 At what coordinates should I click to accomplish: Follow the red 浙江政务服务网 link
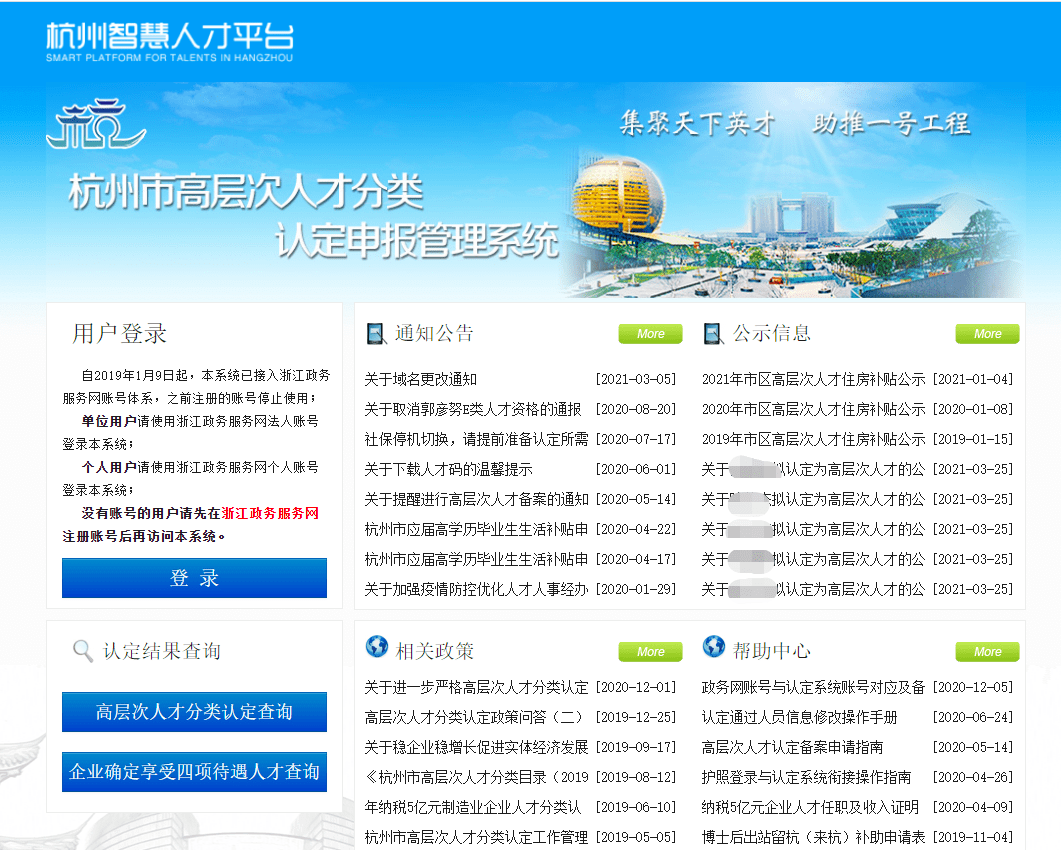click(x=270, y=514)
